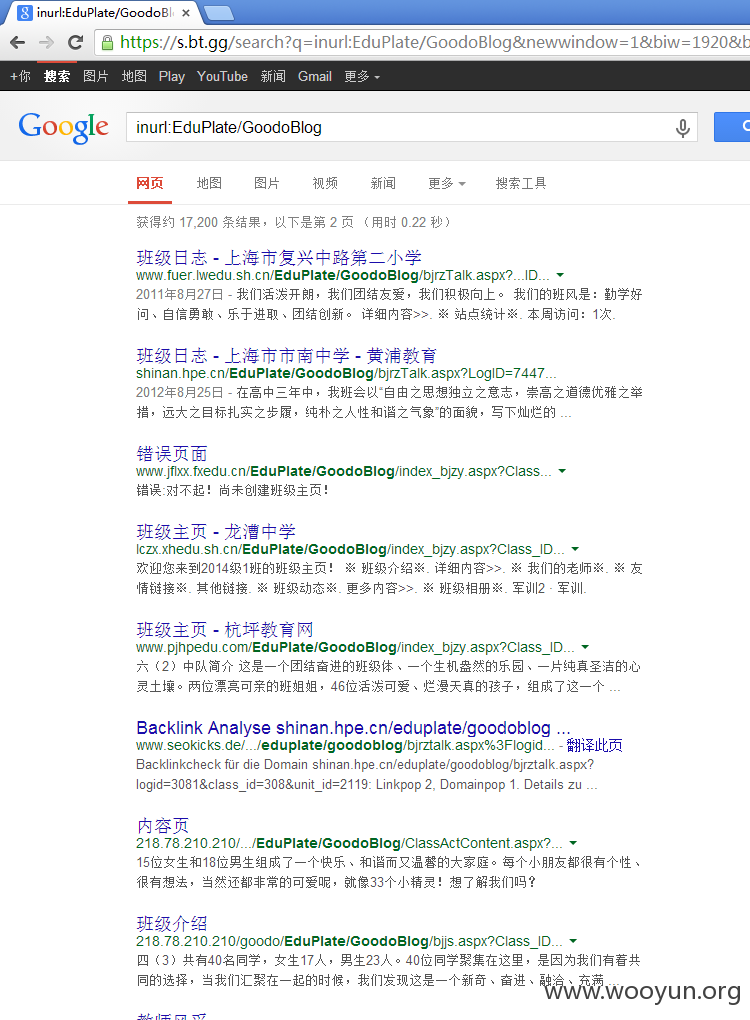Expand the arrow beside www.pjhpedu.com URL
This screenshot has height=1020, width=750.
[x=585, y=647]
